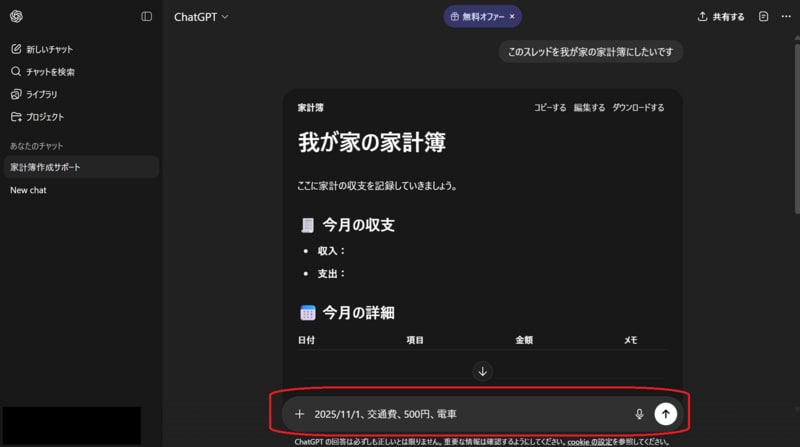Click the ChatGPT logo icon
The image size is (800, 447).
click(x=16, y=16)
